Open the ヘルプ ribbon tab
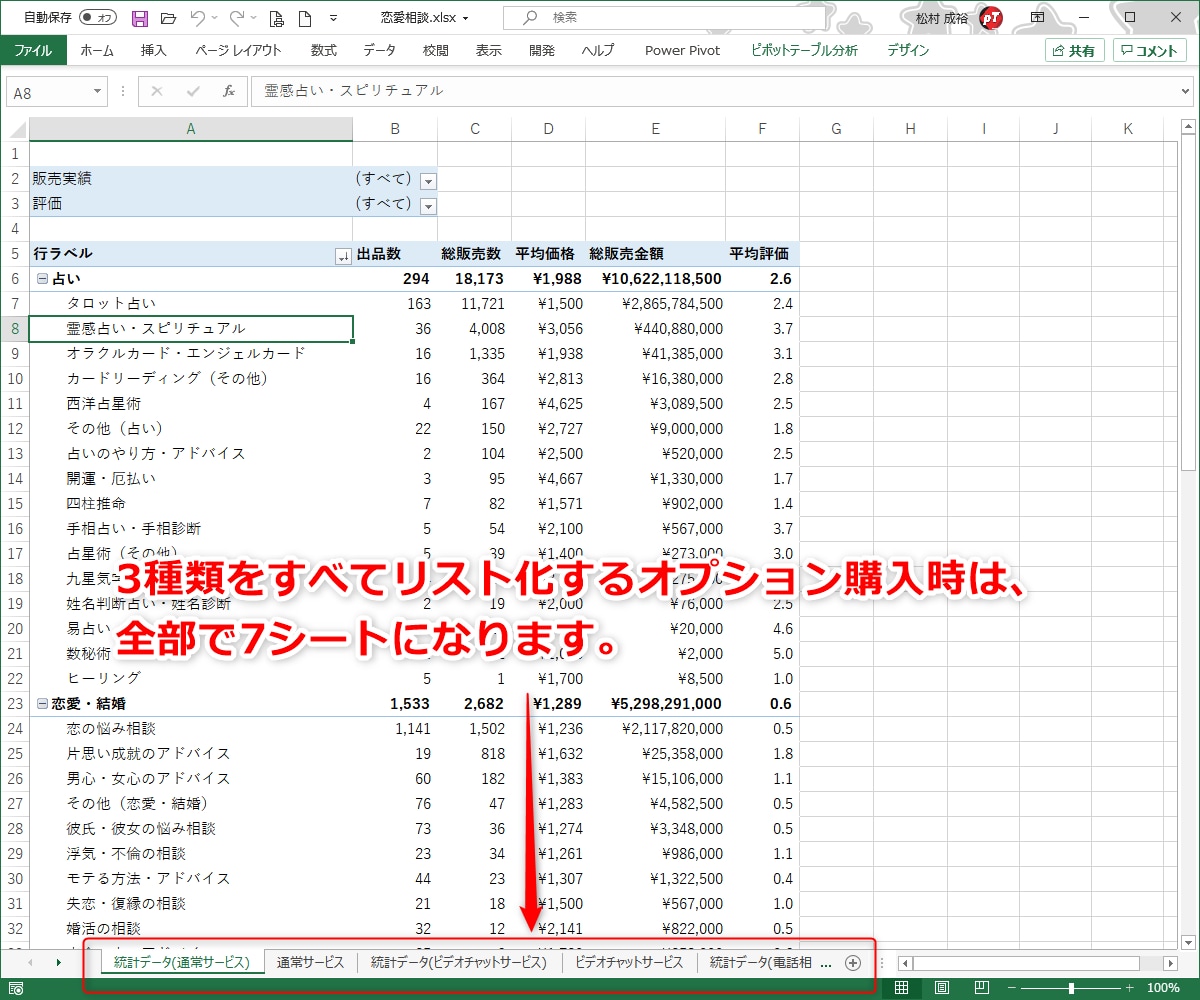Image resolution: width=1200 pixels, height=1000 pixels. coord(598,50)
